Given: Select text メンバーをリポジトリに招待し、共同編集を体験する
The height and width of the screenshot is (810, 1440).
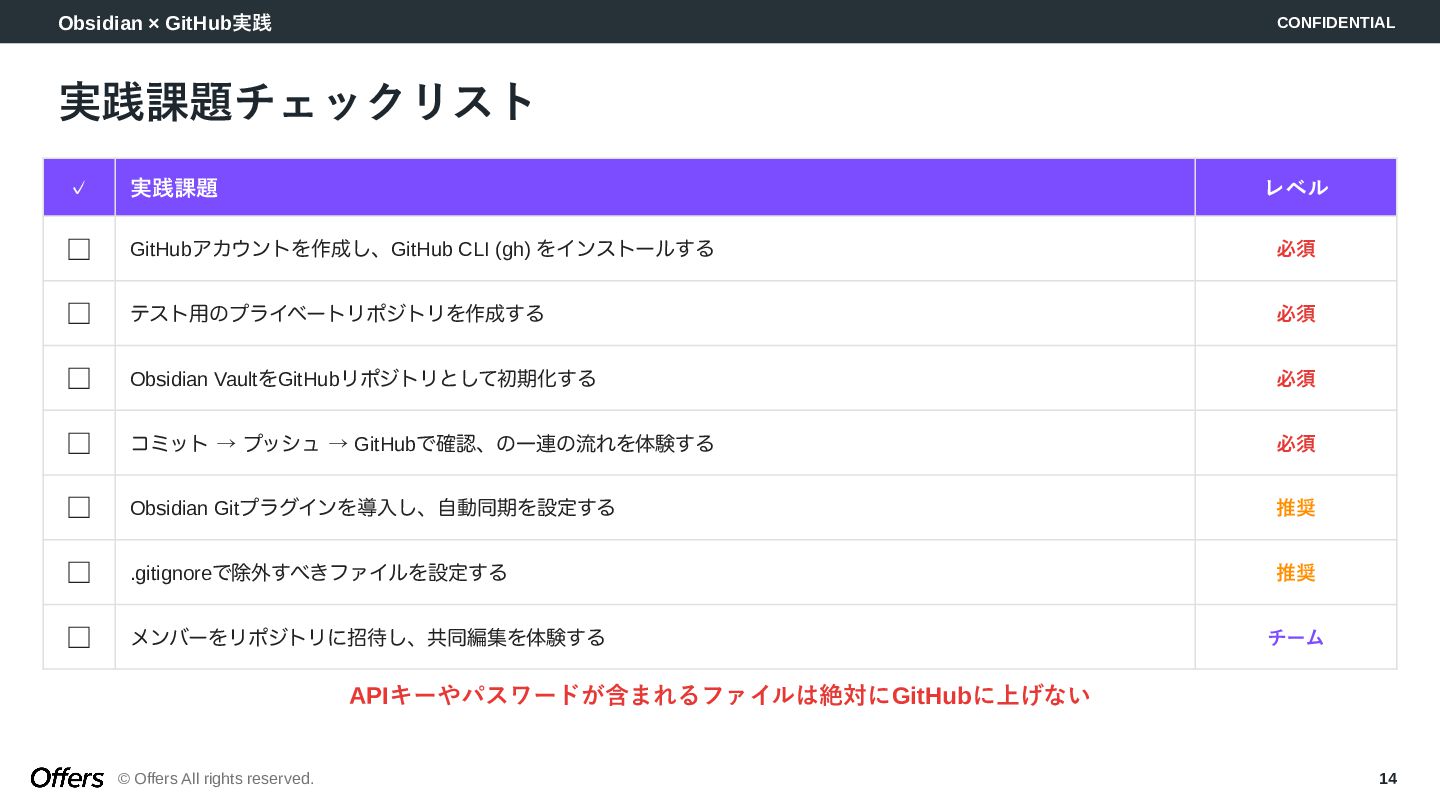Looking at the screenshot, I should (368, 637).
